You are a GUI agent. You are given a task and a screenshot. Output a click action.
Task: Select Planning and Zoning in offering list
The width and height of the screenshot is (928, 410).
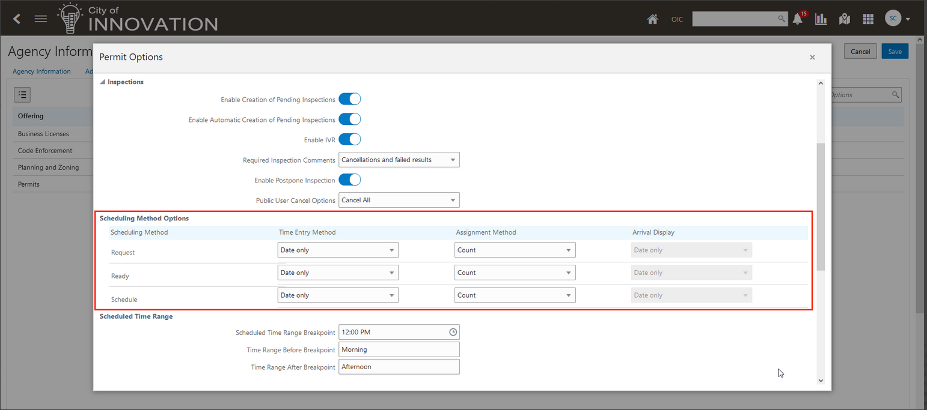tap(46, 167)
